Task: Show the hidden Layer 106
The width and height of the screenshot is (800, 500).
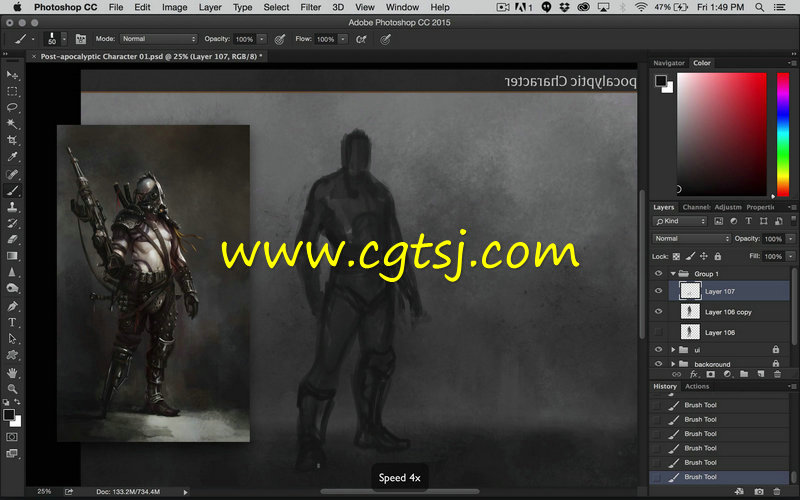Action: [658, 332]
